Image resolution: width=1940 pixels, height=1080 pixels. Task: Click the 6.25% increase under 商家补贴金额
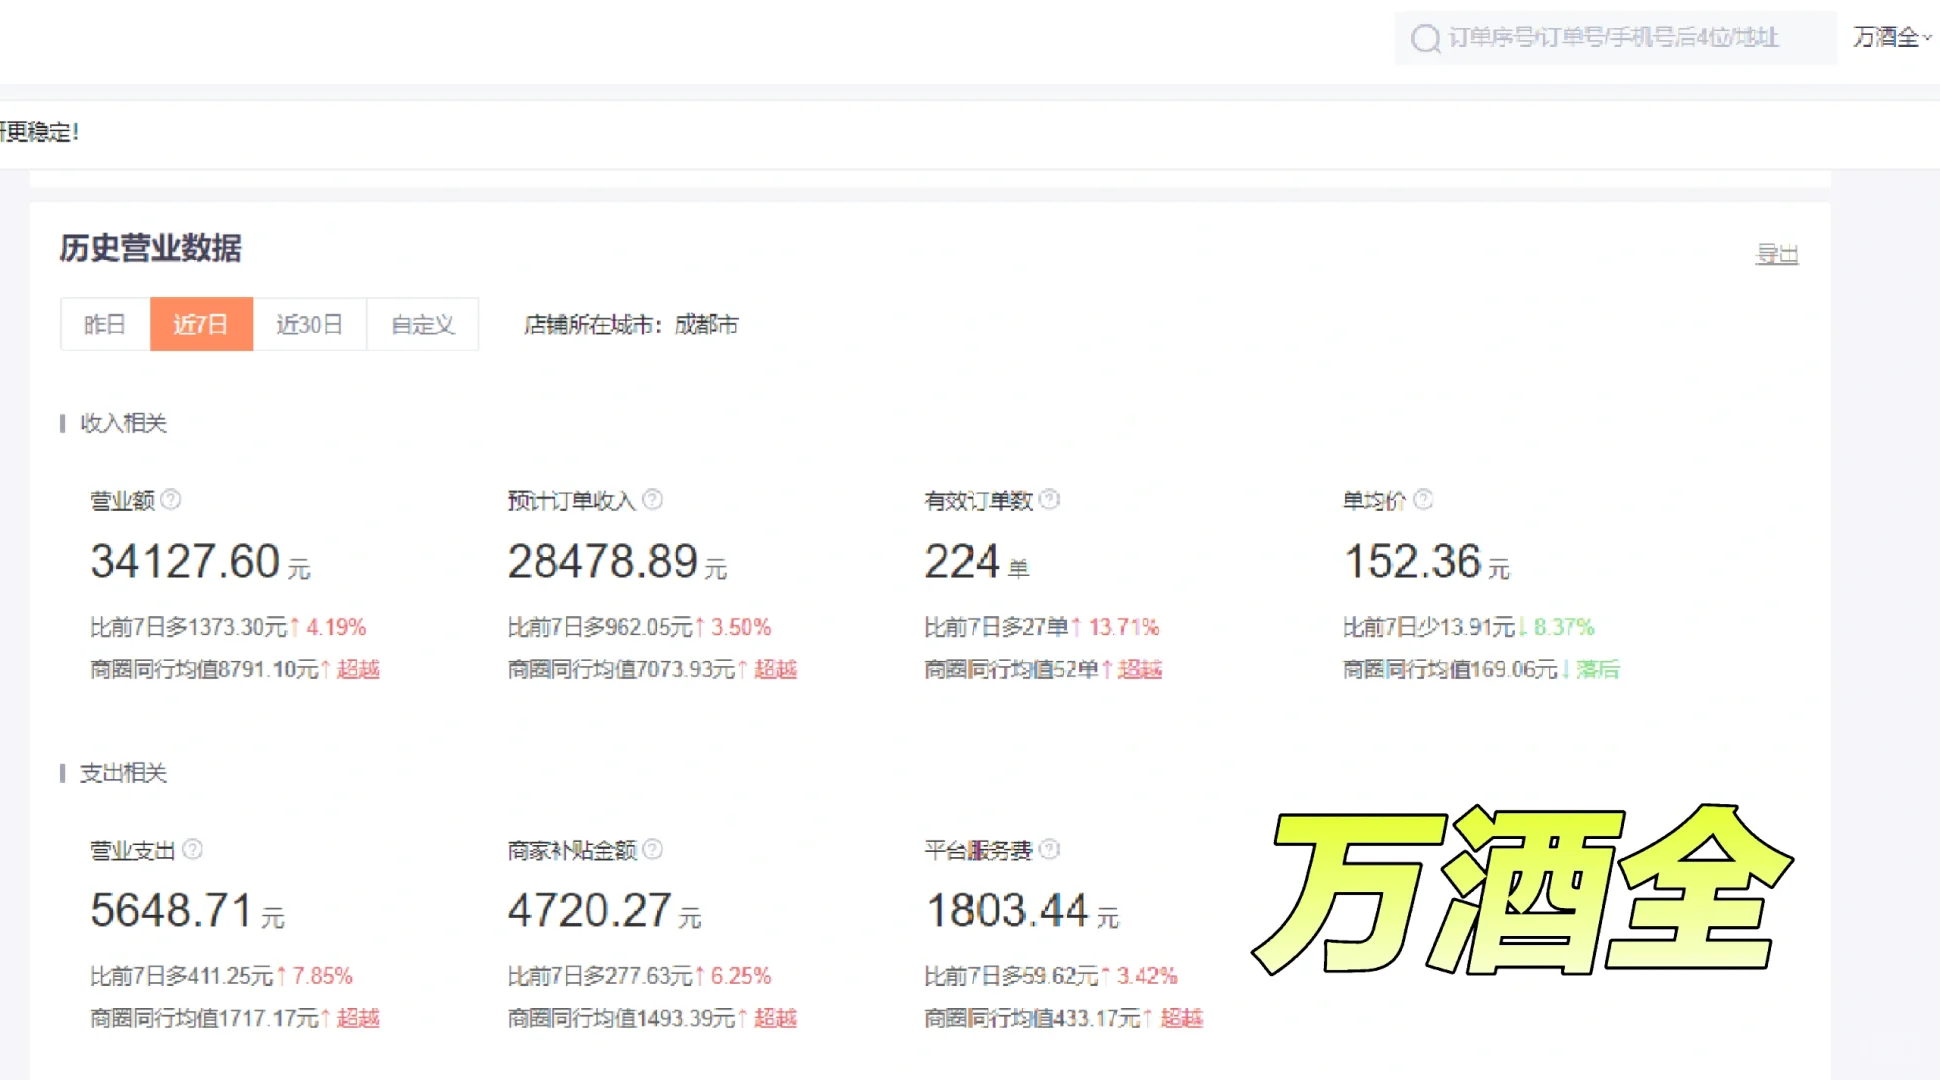coord(741,976)
